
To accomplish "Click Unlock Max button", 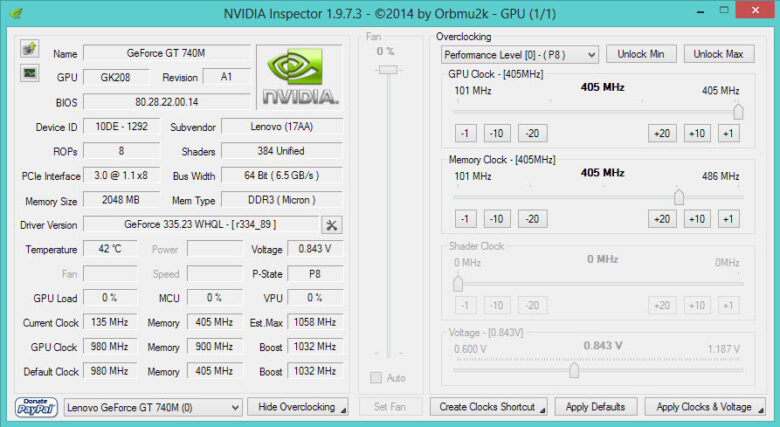I will tap(718, 54).
